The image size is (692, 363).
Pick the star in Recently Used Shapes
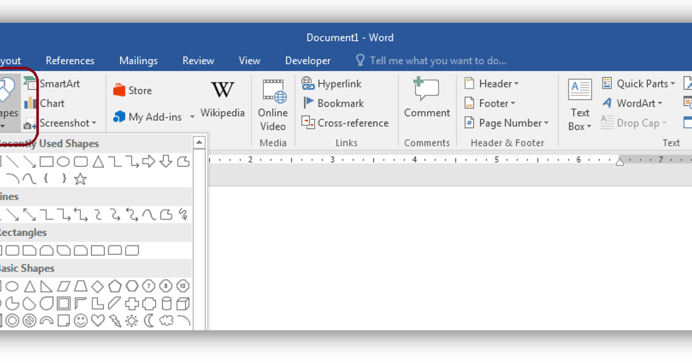pyautogui.click(x=80, y=179)
